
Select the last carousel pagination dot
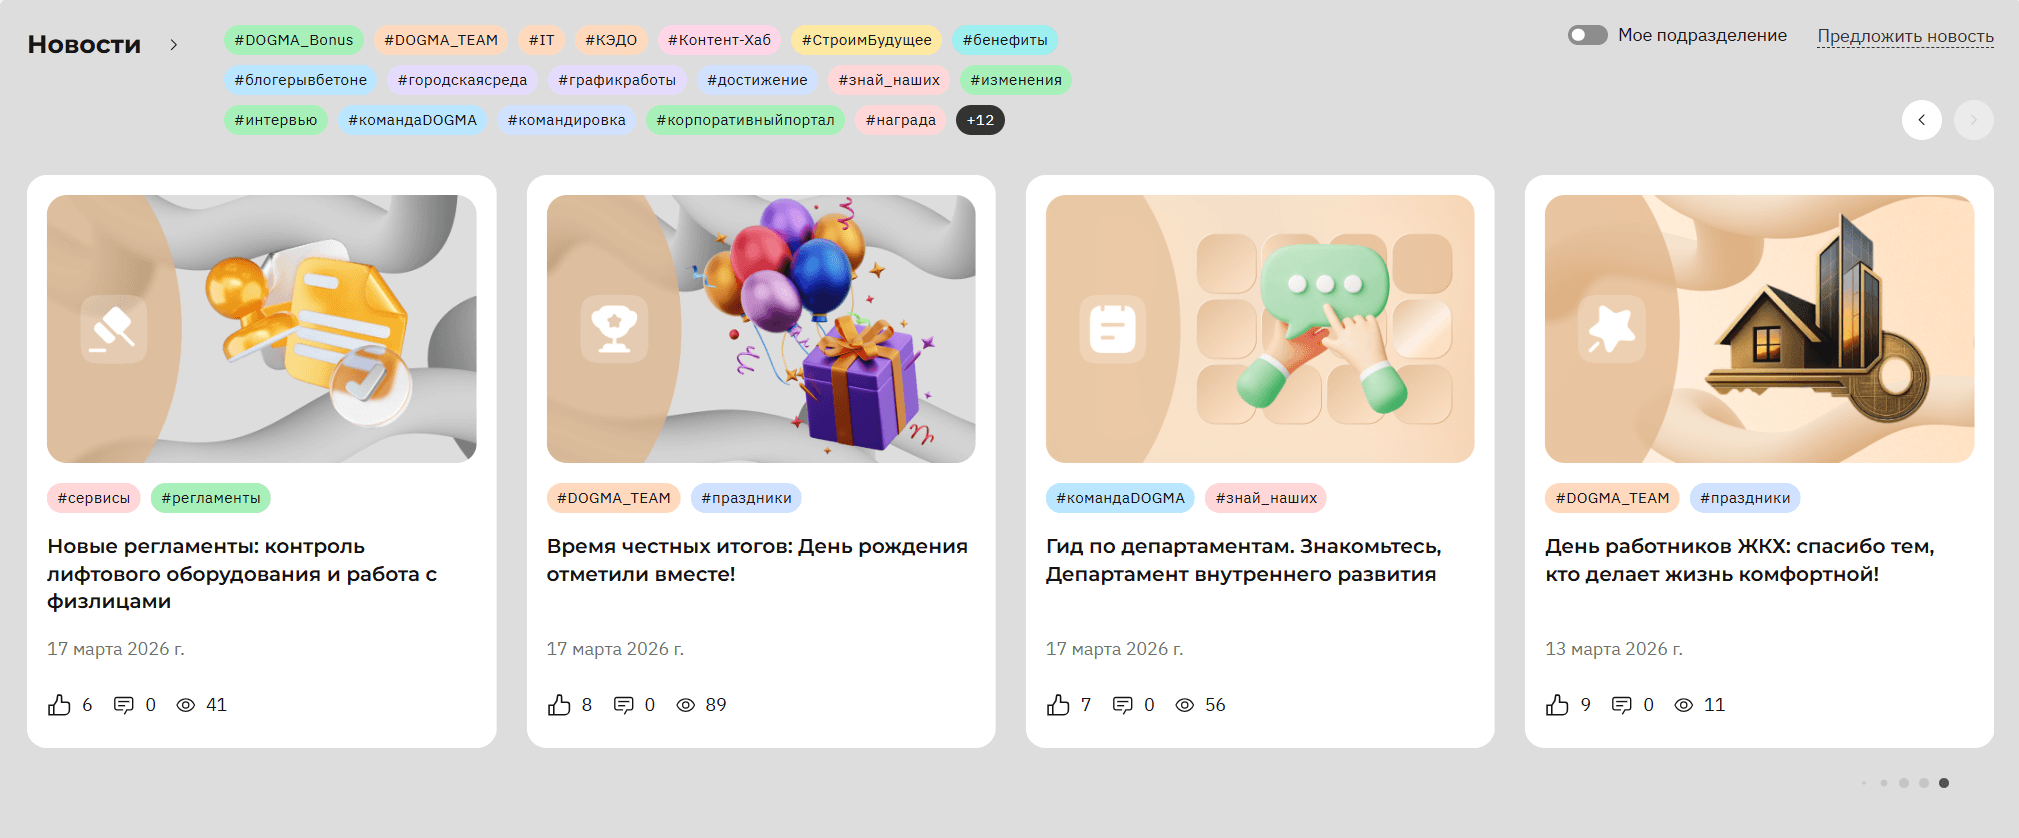click(x=1944, y=783)
